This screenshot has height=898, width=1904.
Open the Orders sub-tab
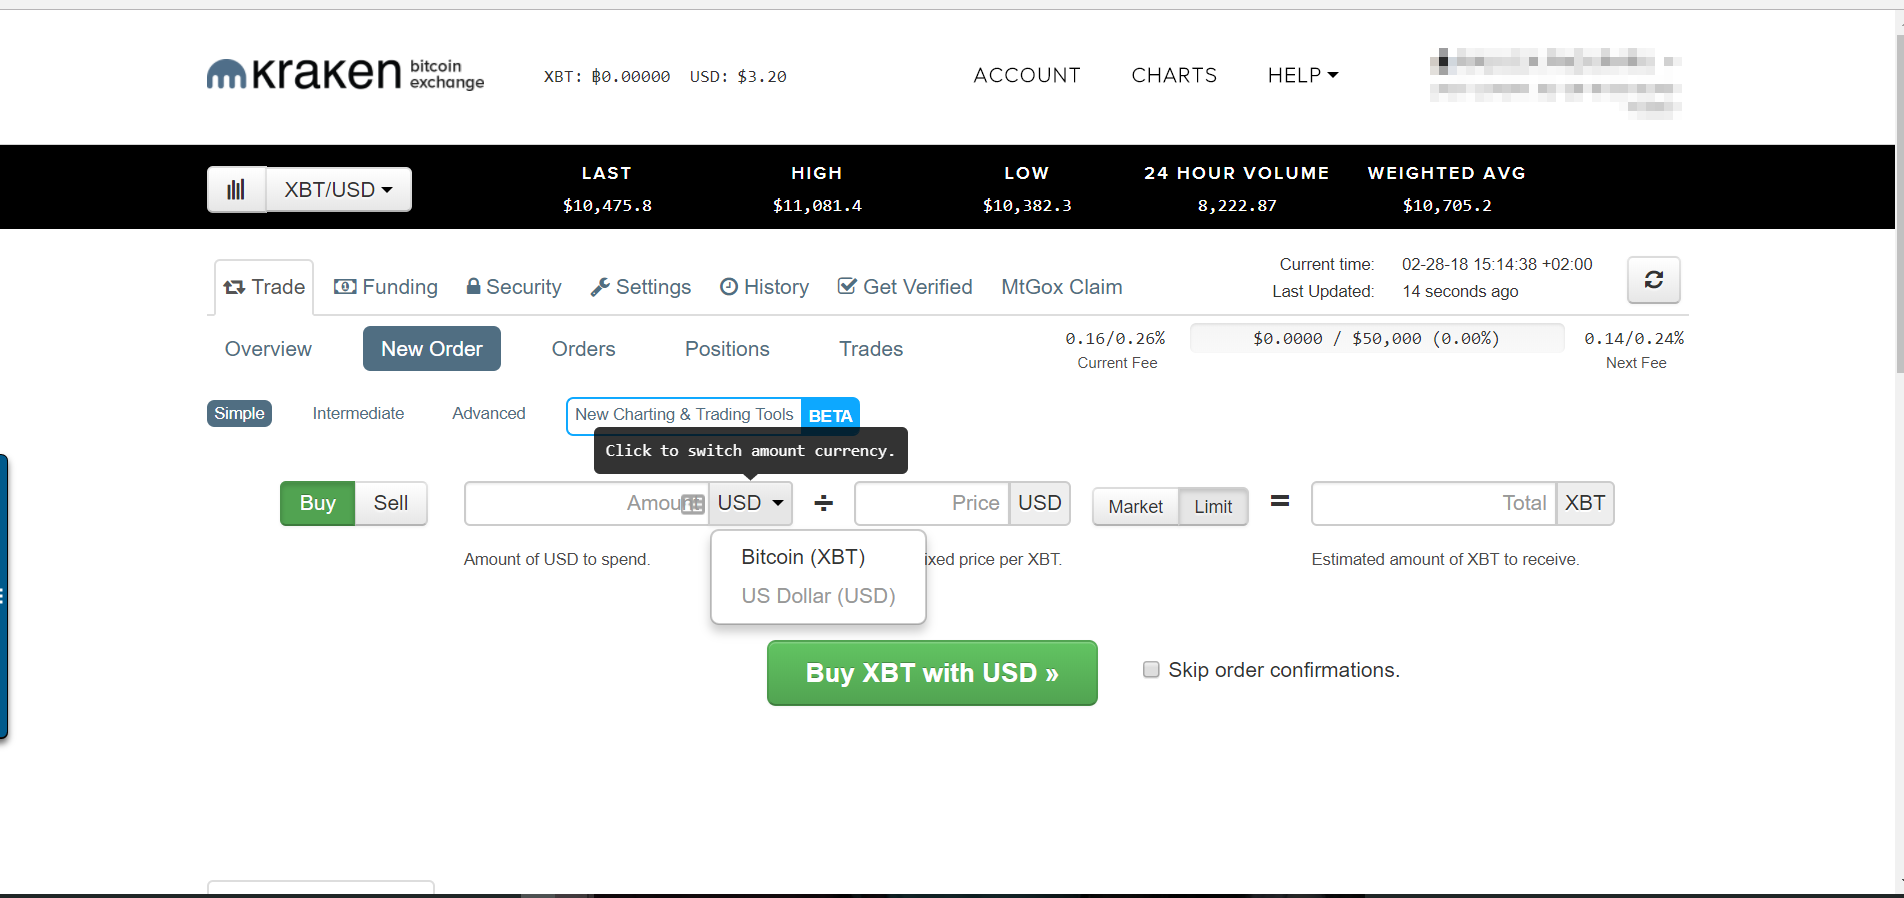coord(584,349)
